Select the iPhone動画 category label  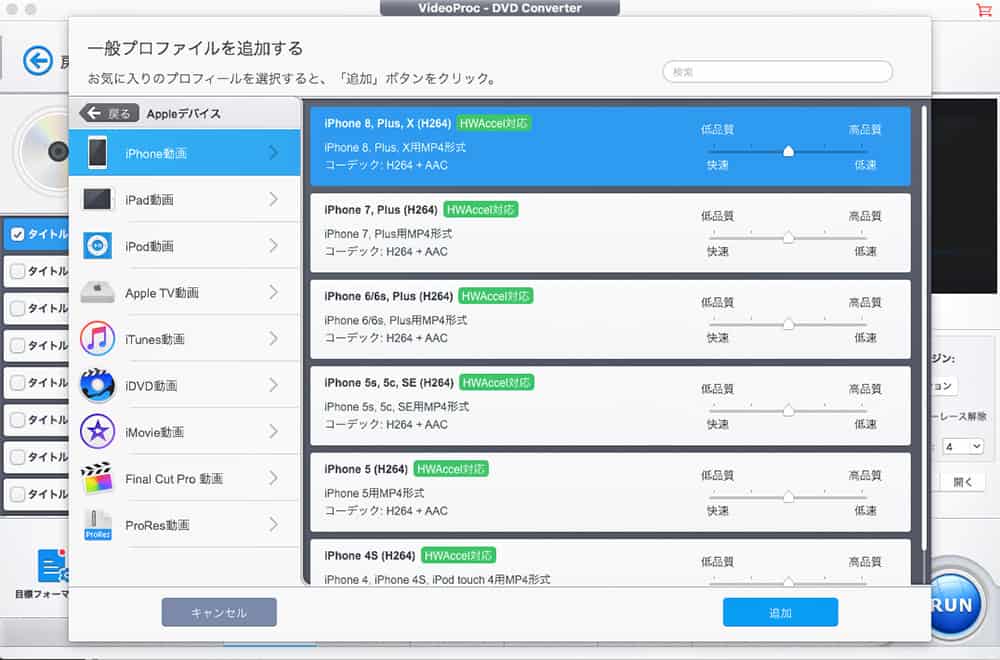pos(156,154)
